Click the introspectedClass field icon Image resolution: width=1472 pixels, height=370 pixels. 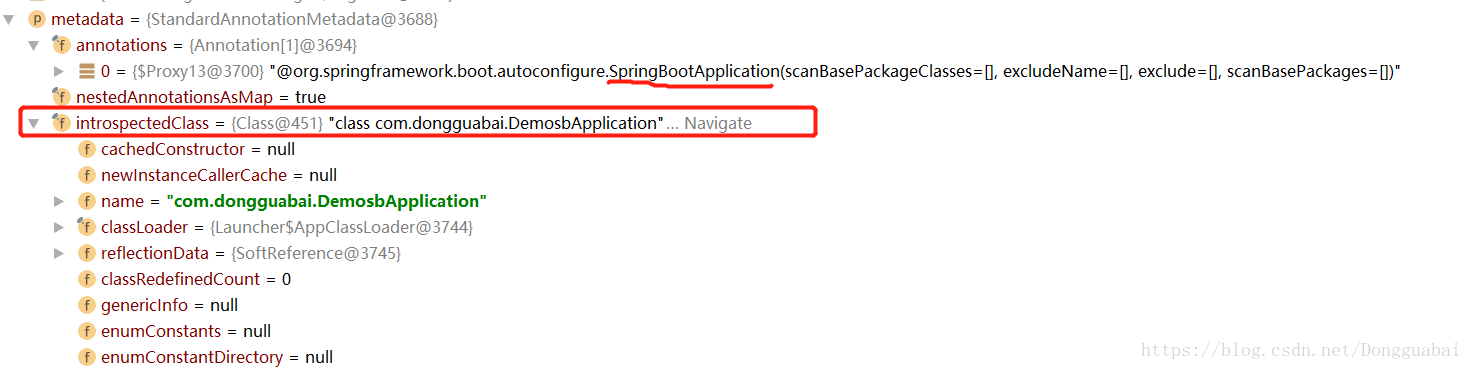pyautogui.click(x=61, y=123)
